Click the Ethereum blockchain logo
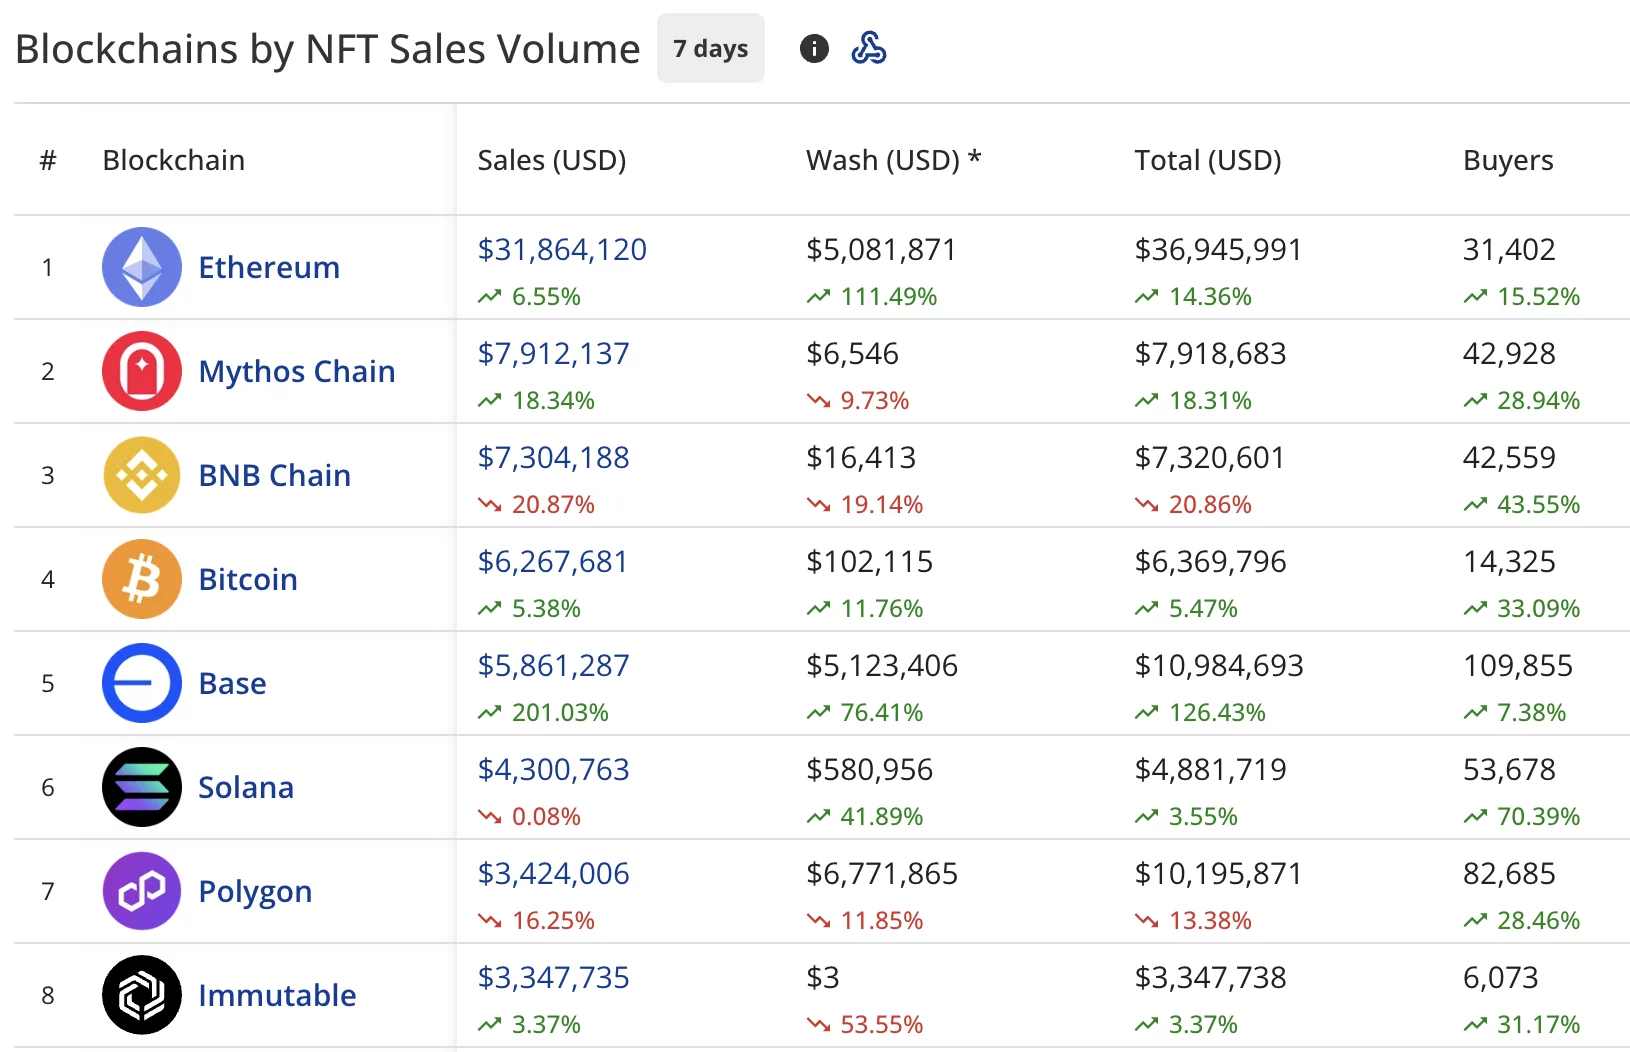The height and width of the screenshot is (1052, 1630). (x=141, y=267)
